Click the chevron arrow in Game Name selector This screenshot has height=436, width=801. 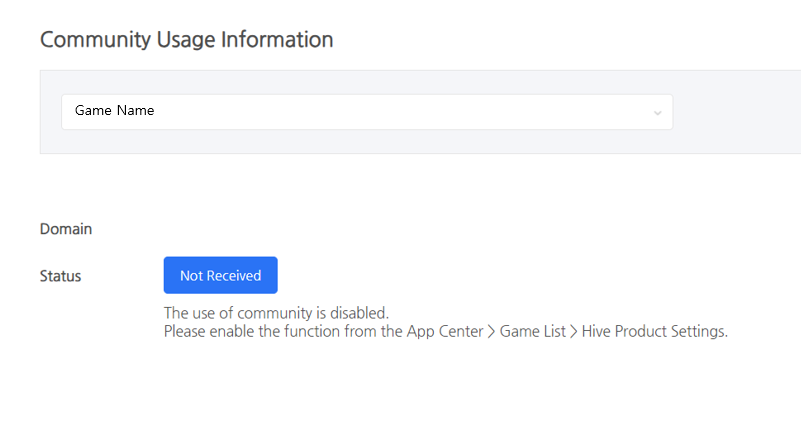pos(657,113)
